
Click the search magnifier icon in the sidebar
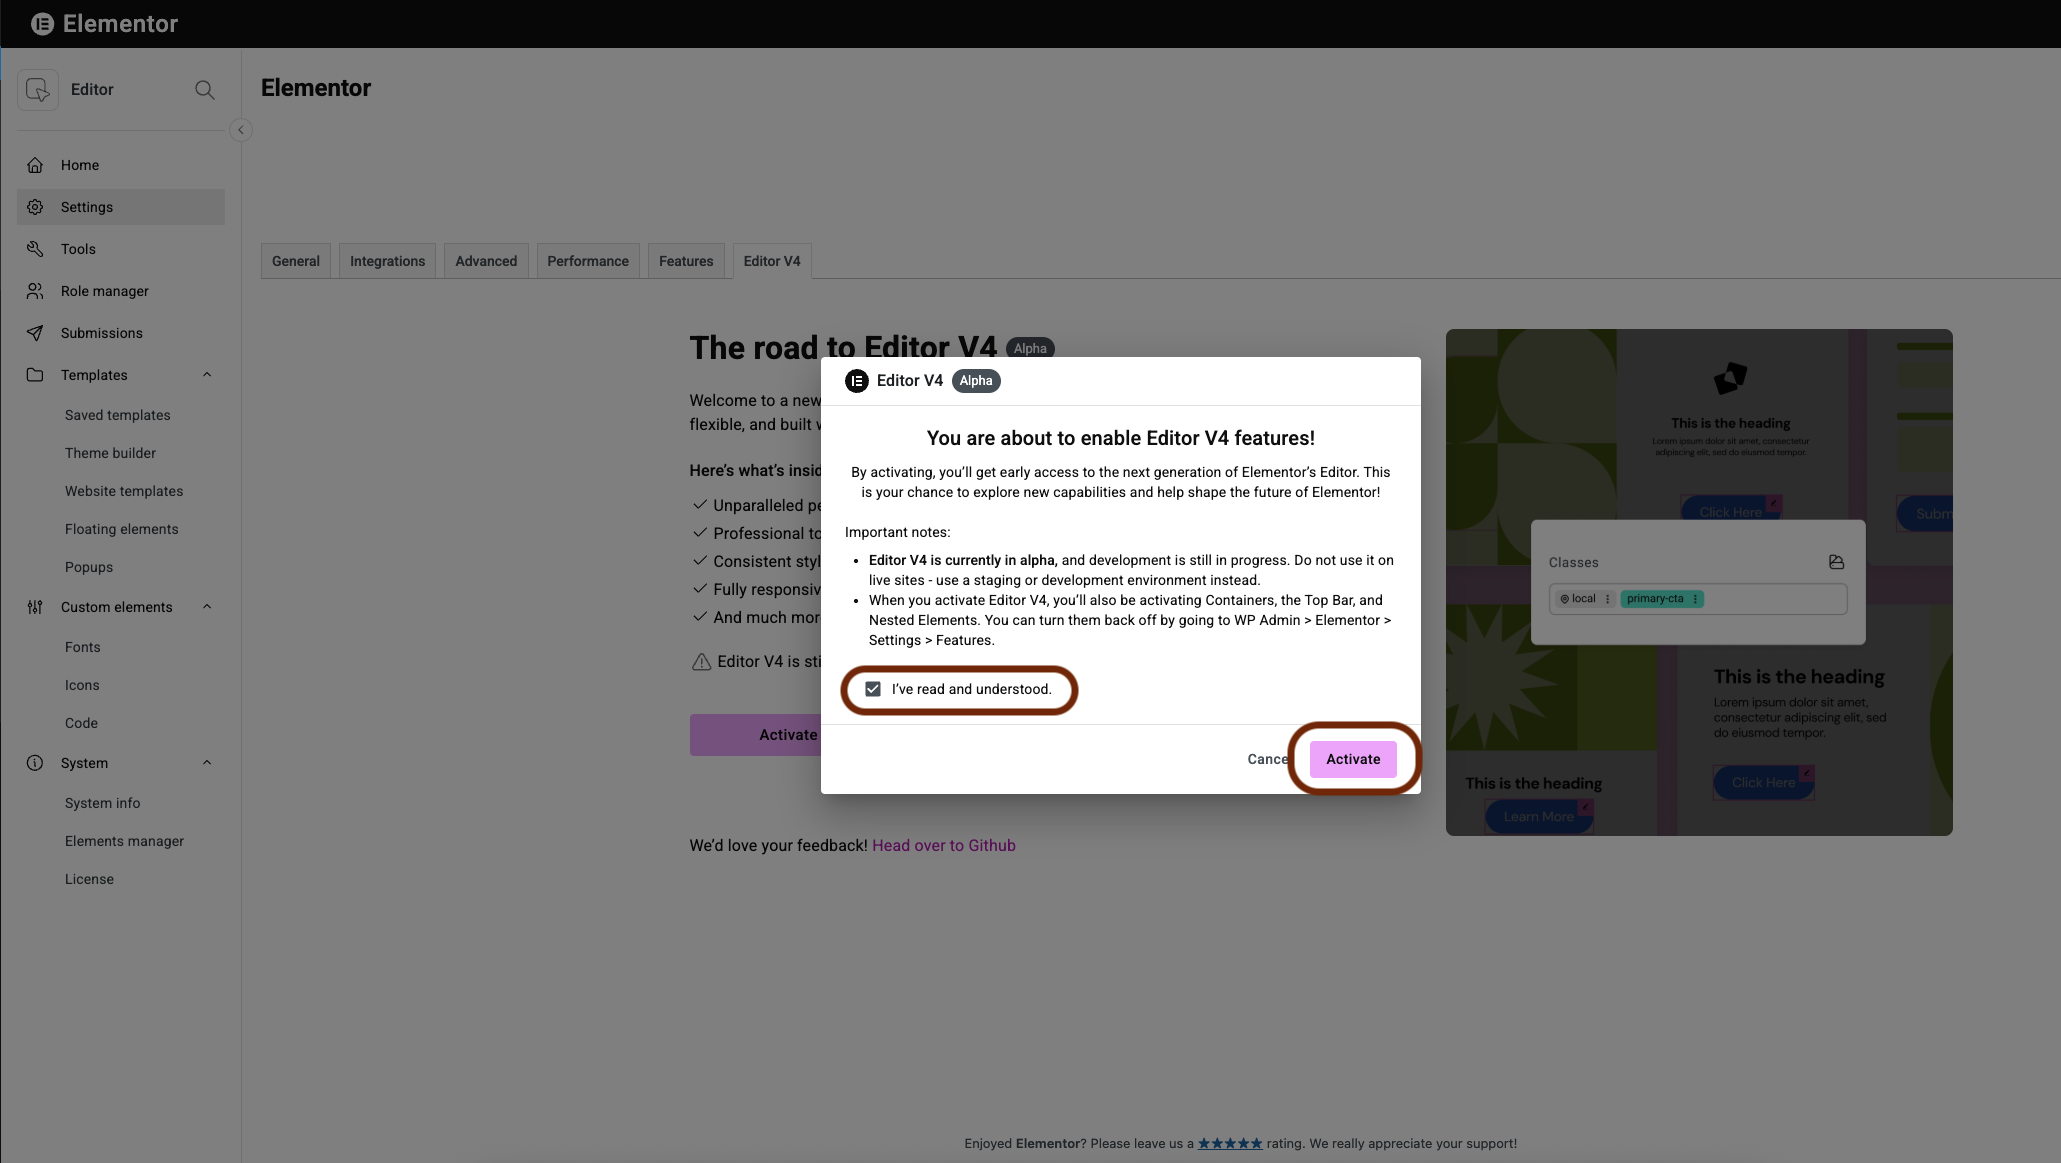204,90
